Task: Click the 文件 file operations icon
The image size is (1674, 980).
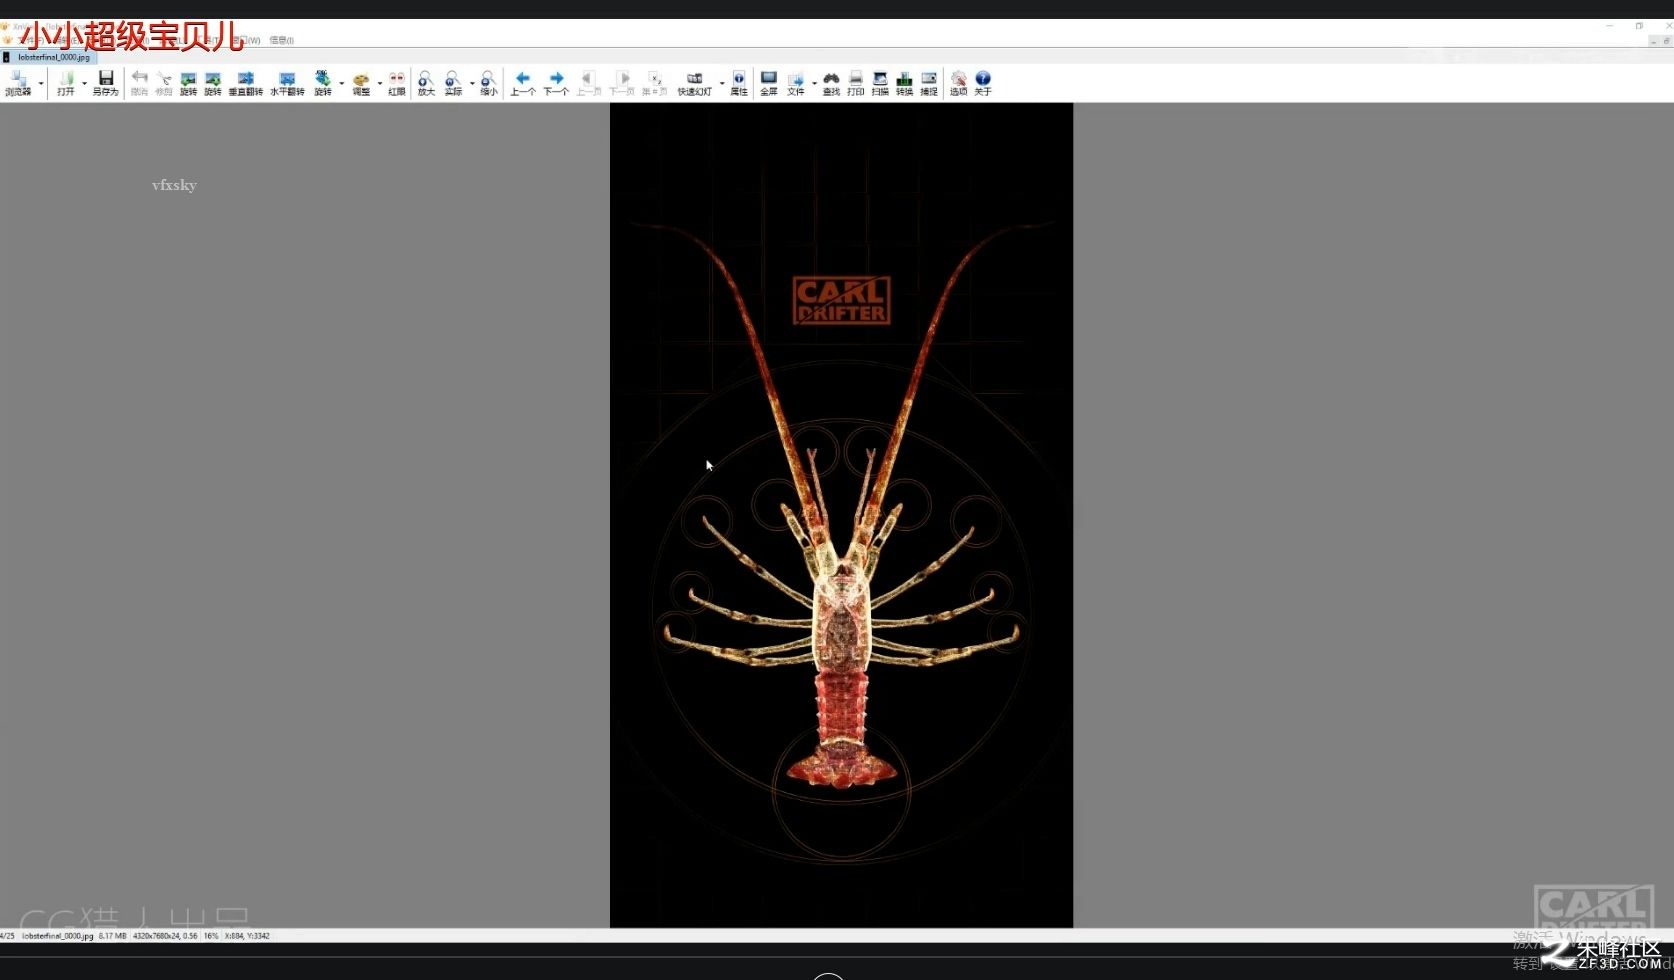Action: click(x=796, y=83)
